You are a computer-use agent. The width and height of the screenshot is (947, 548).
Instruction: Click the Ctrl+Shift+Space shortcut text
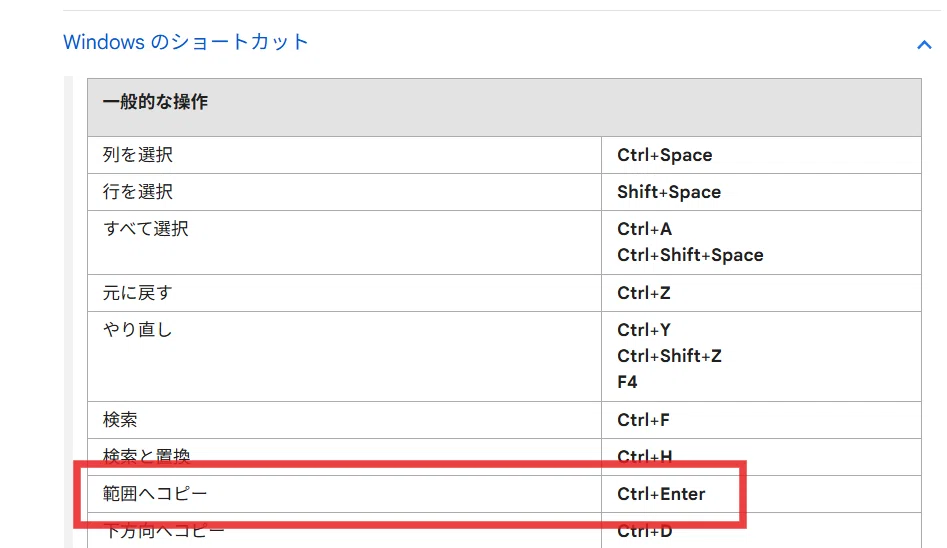click(690, 255)
